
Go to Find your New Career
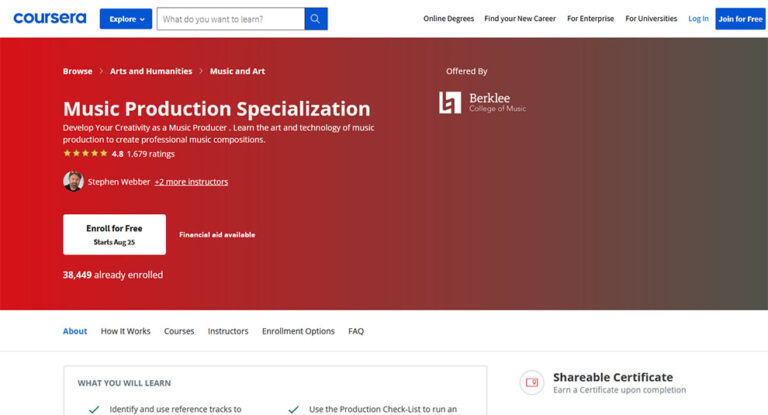[x=520, y=19]
